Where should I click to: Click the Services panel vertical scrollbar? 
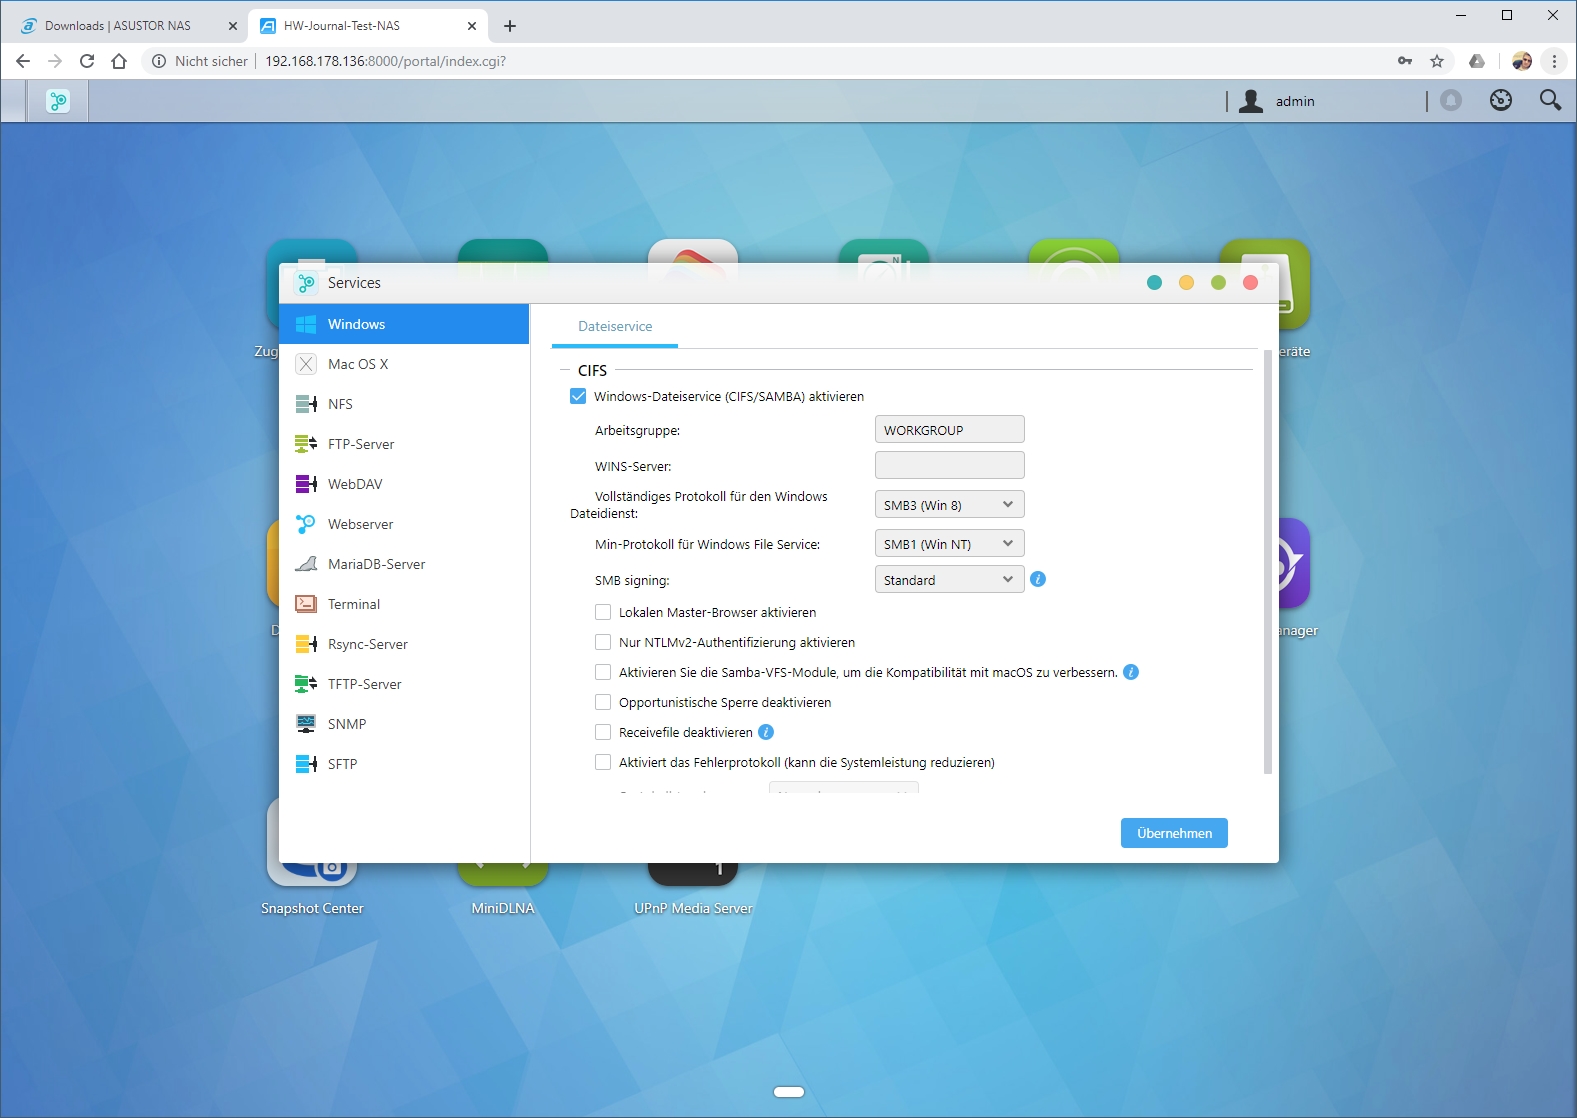click(x=1268, y=562)
